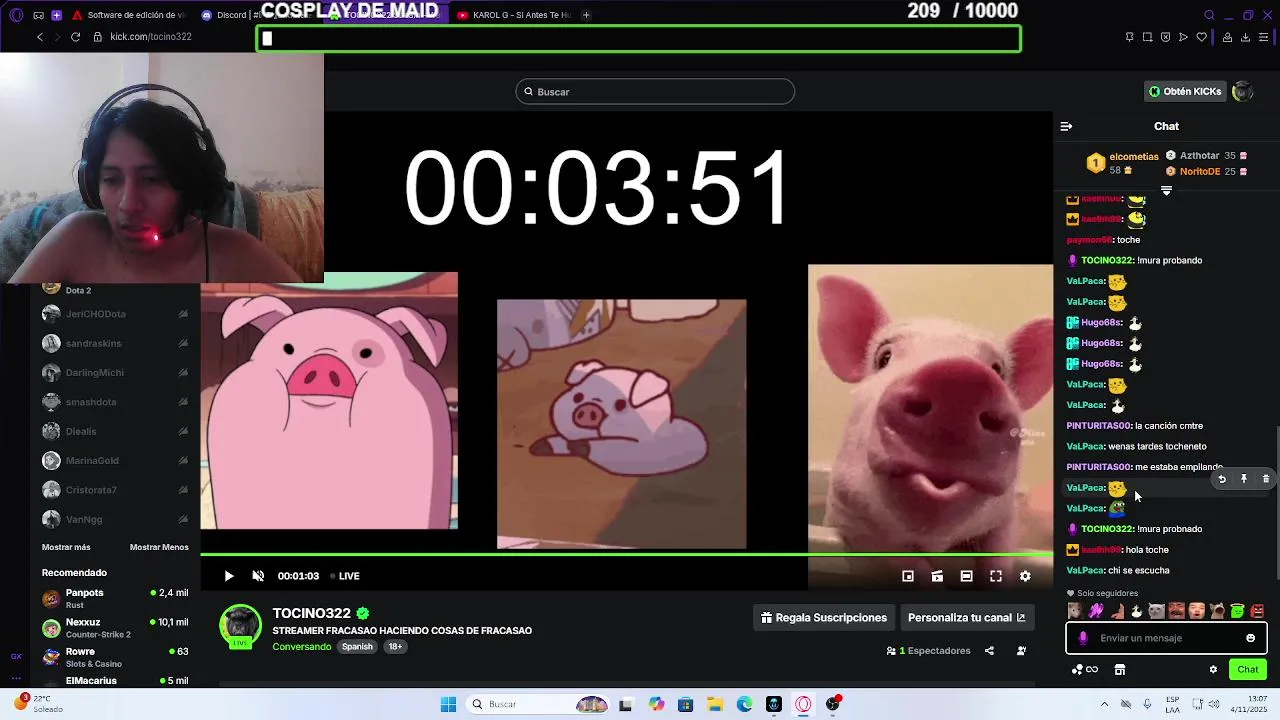This screenshot has height=720, width=1280.
Task: Click the Spanish language tag
Action: pos(357,647)
